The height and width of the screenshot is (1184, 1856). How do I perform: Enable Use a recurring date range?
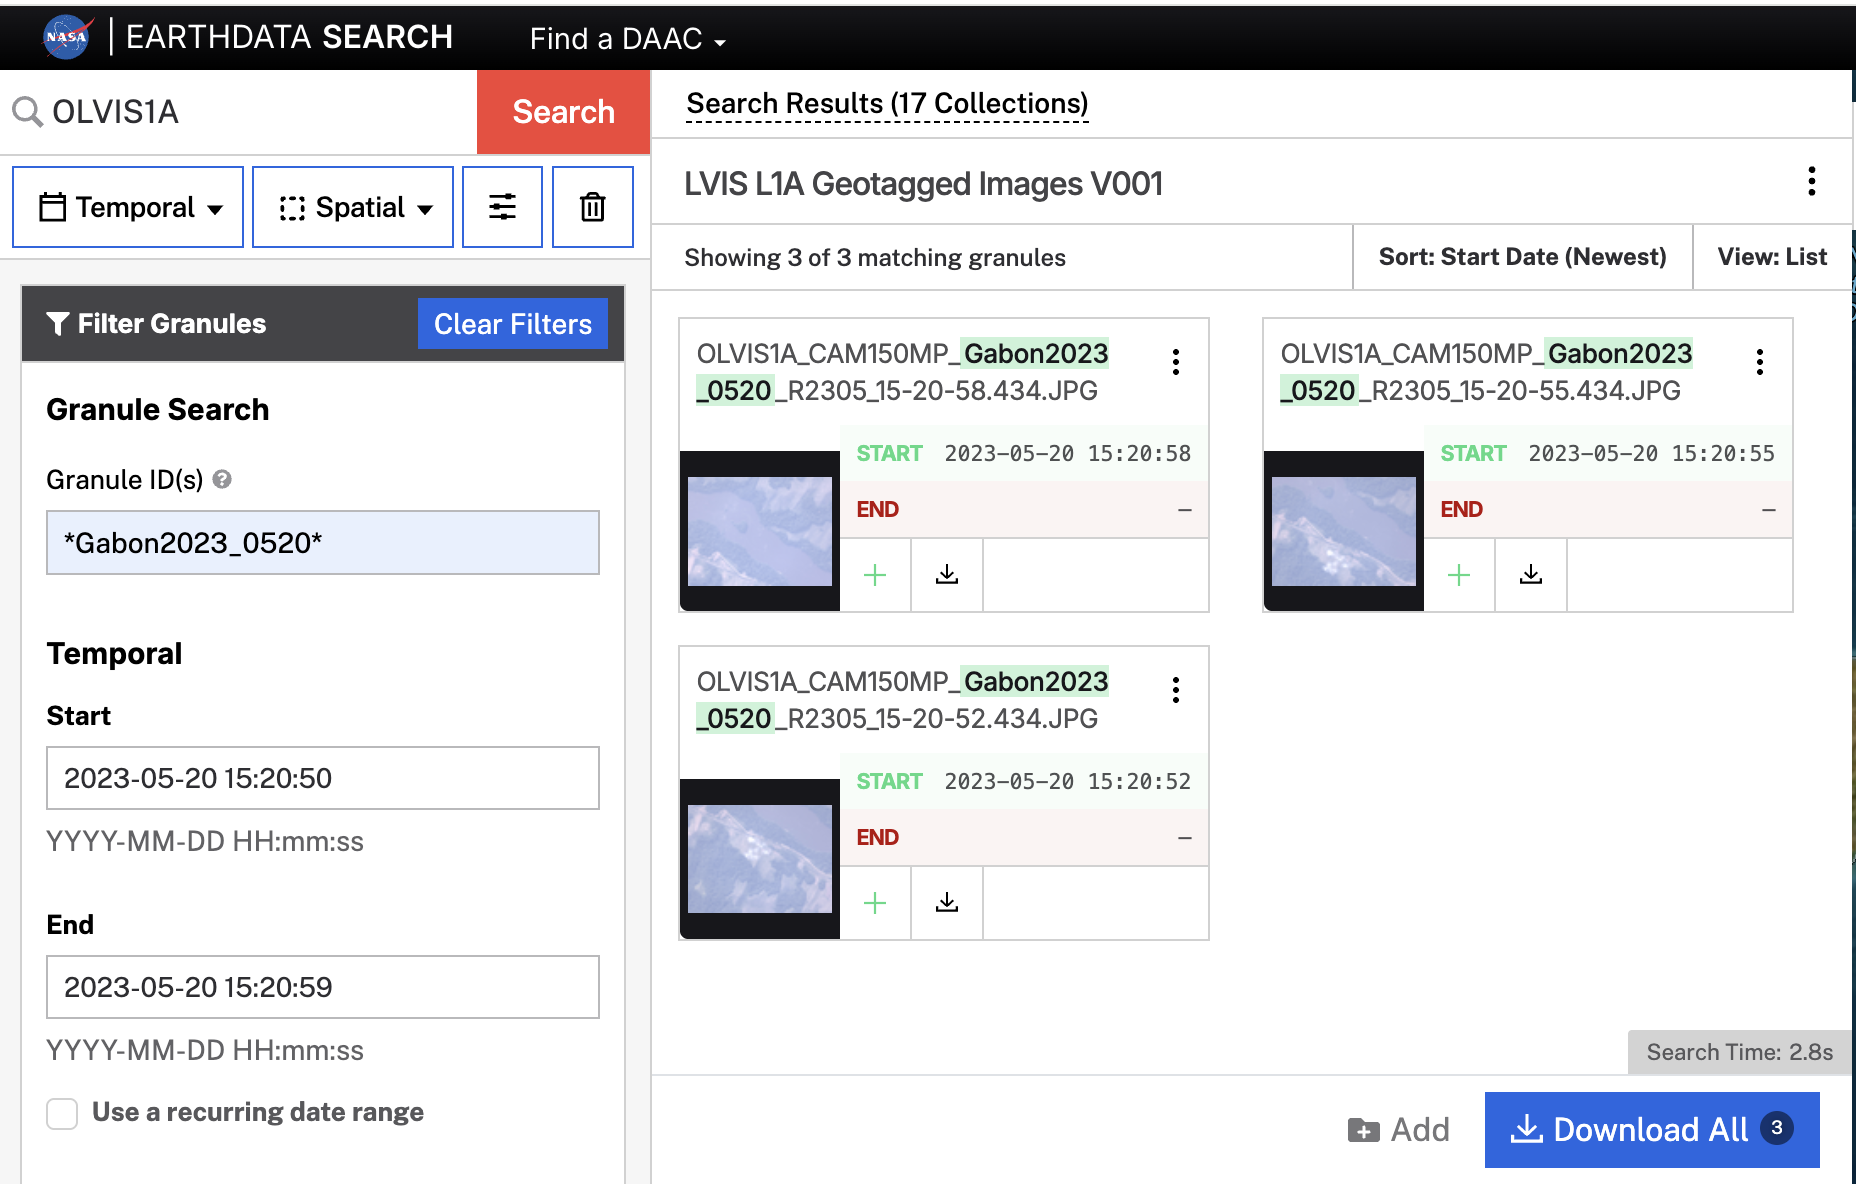click(62, 1113)
